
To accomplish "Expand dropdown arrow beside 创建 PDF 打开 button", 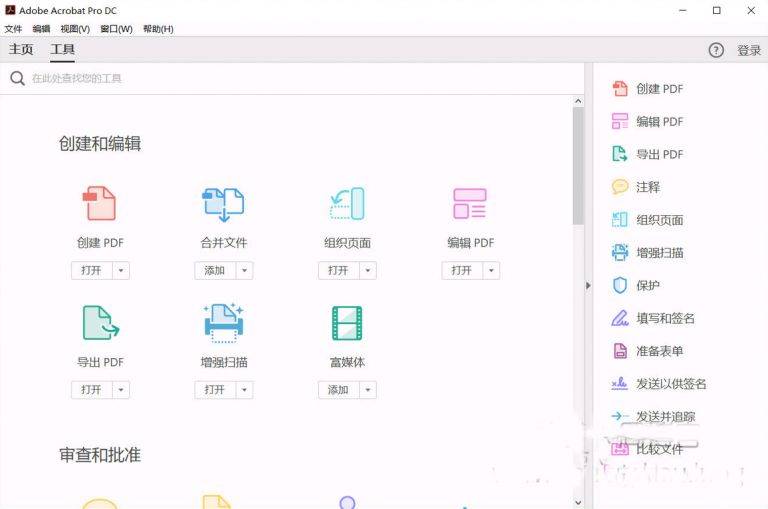I will click(121, 270).
